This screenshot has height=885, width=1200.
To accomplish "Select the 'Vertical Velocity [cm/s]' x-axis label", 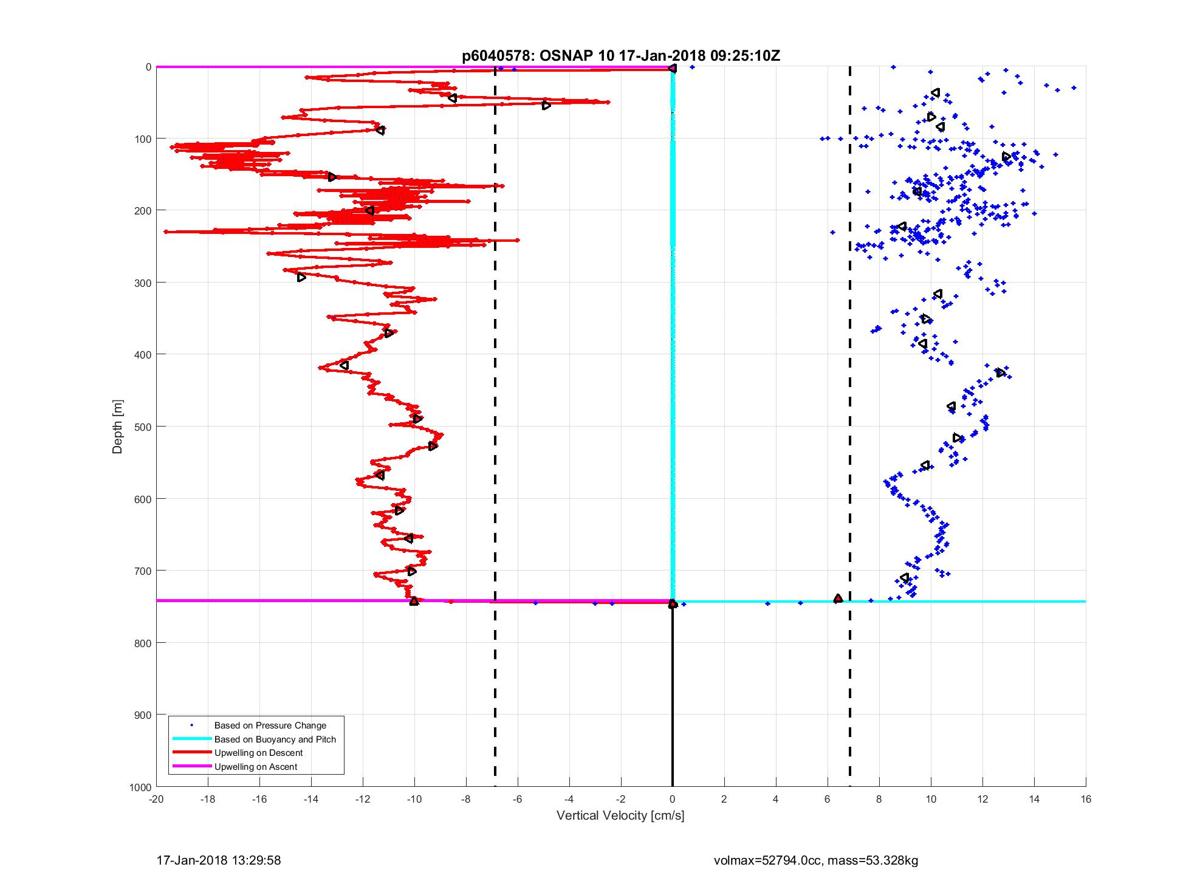I will coord(620,817).
